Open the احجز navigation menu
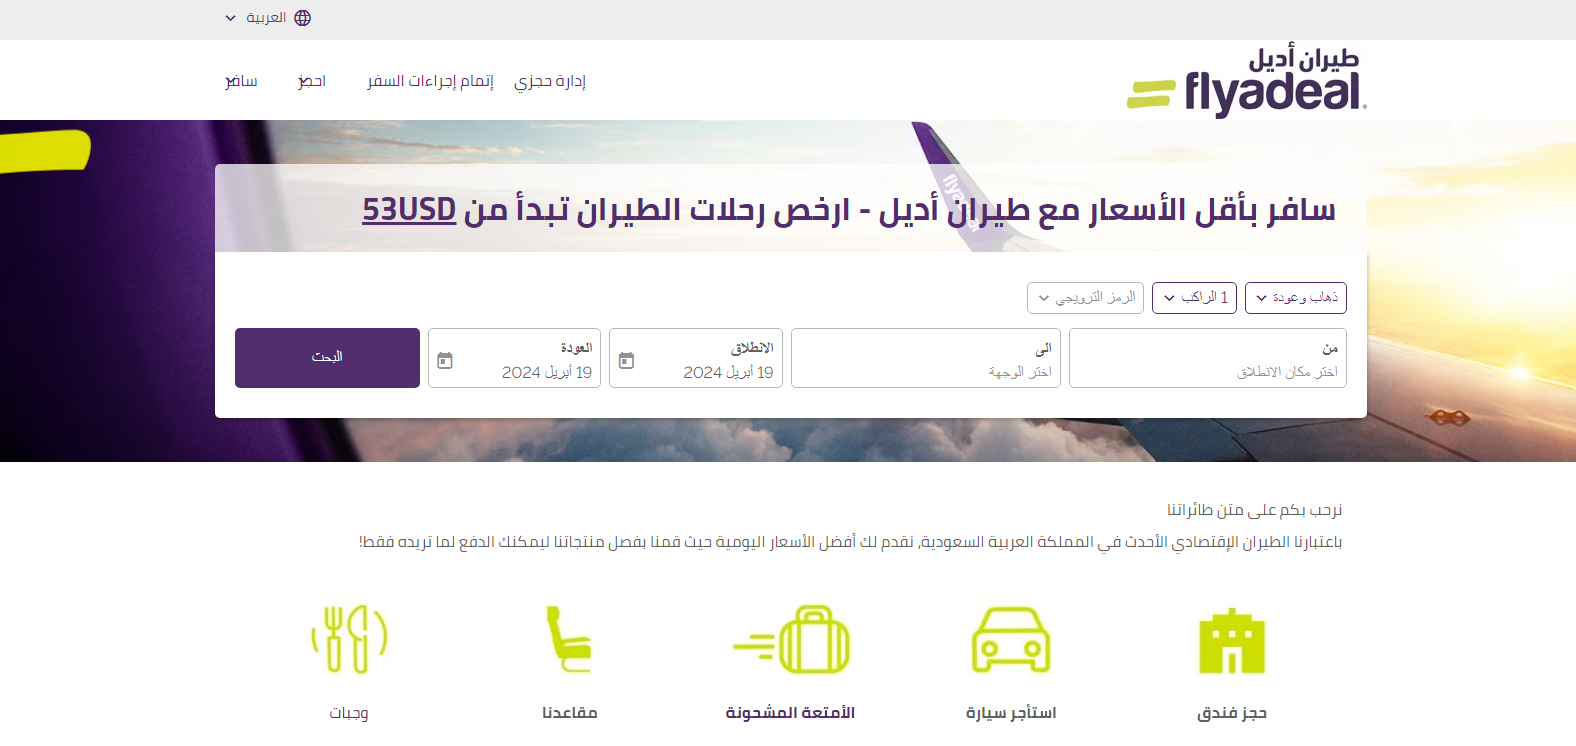This screenshot has height=746, width=1576. pos(312,81)
